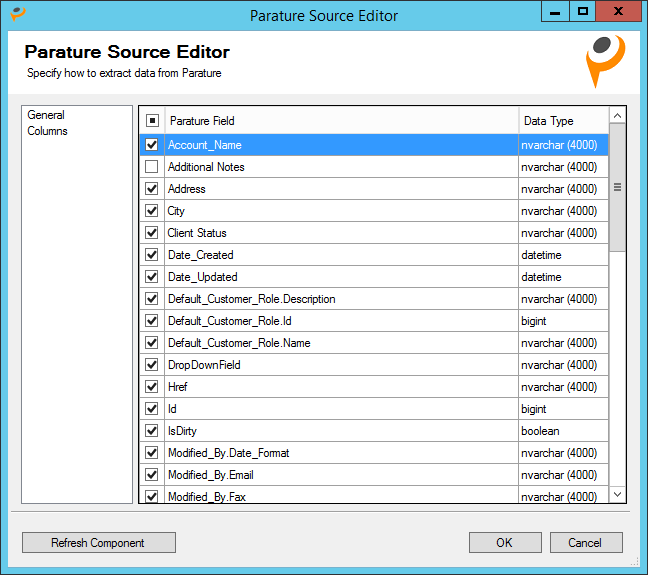Uncheck the Modified_By.Date_Format checkbox
Screen dimensions: 648x575
click(152, 453)
